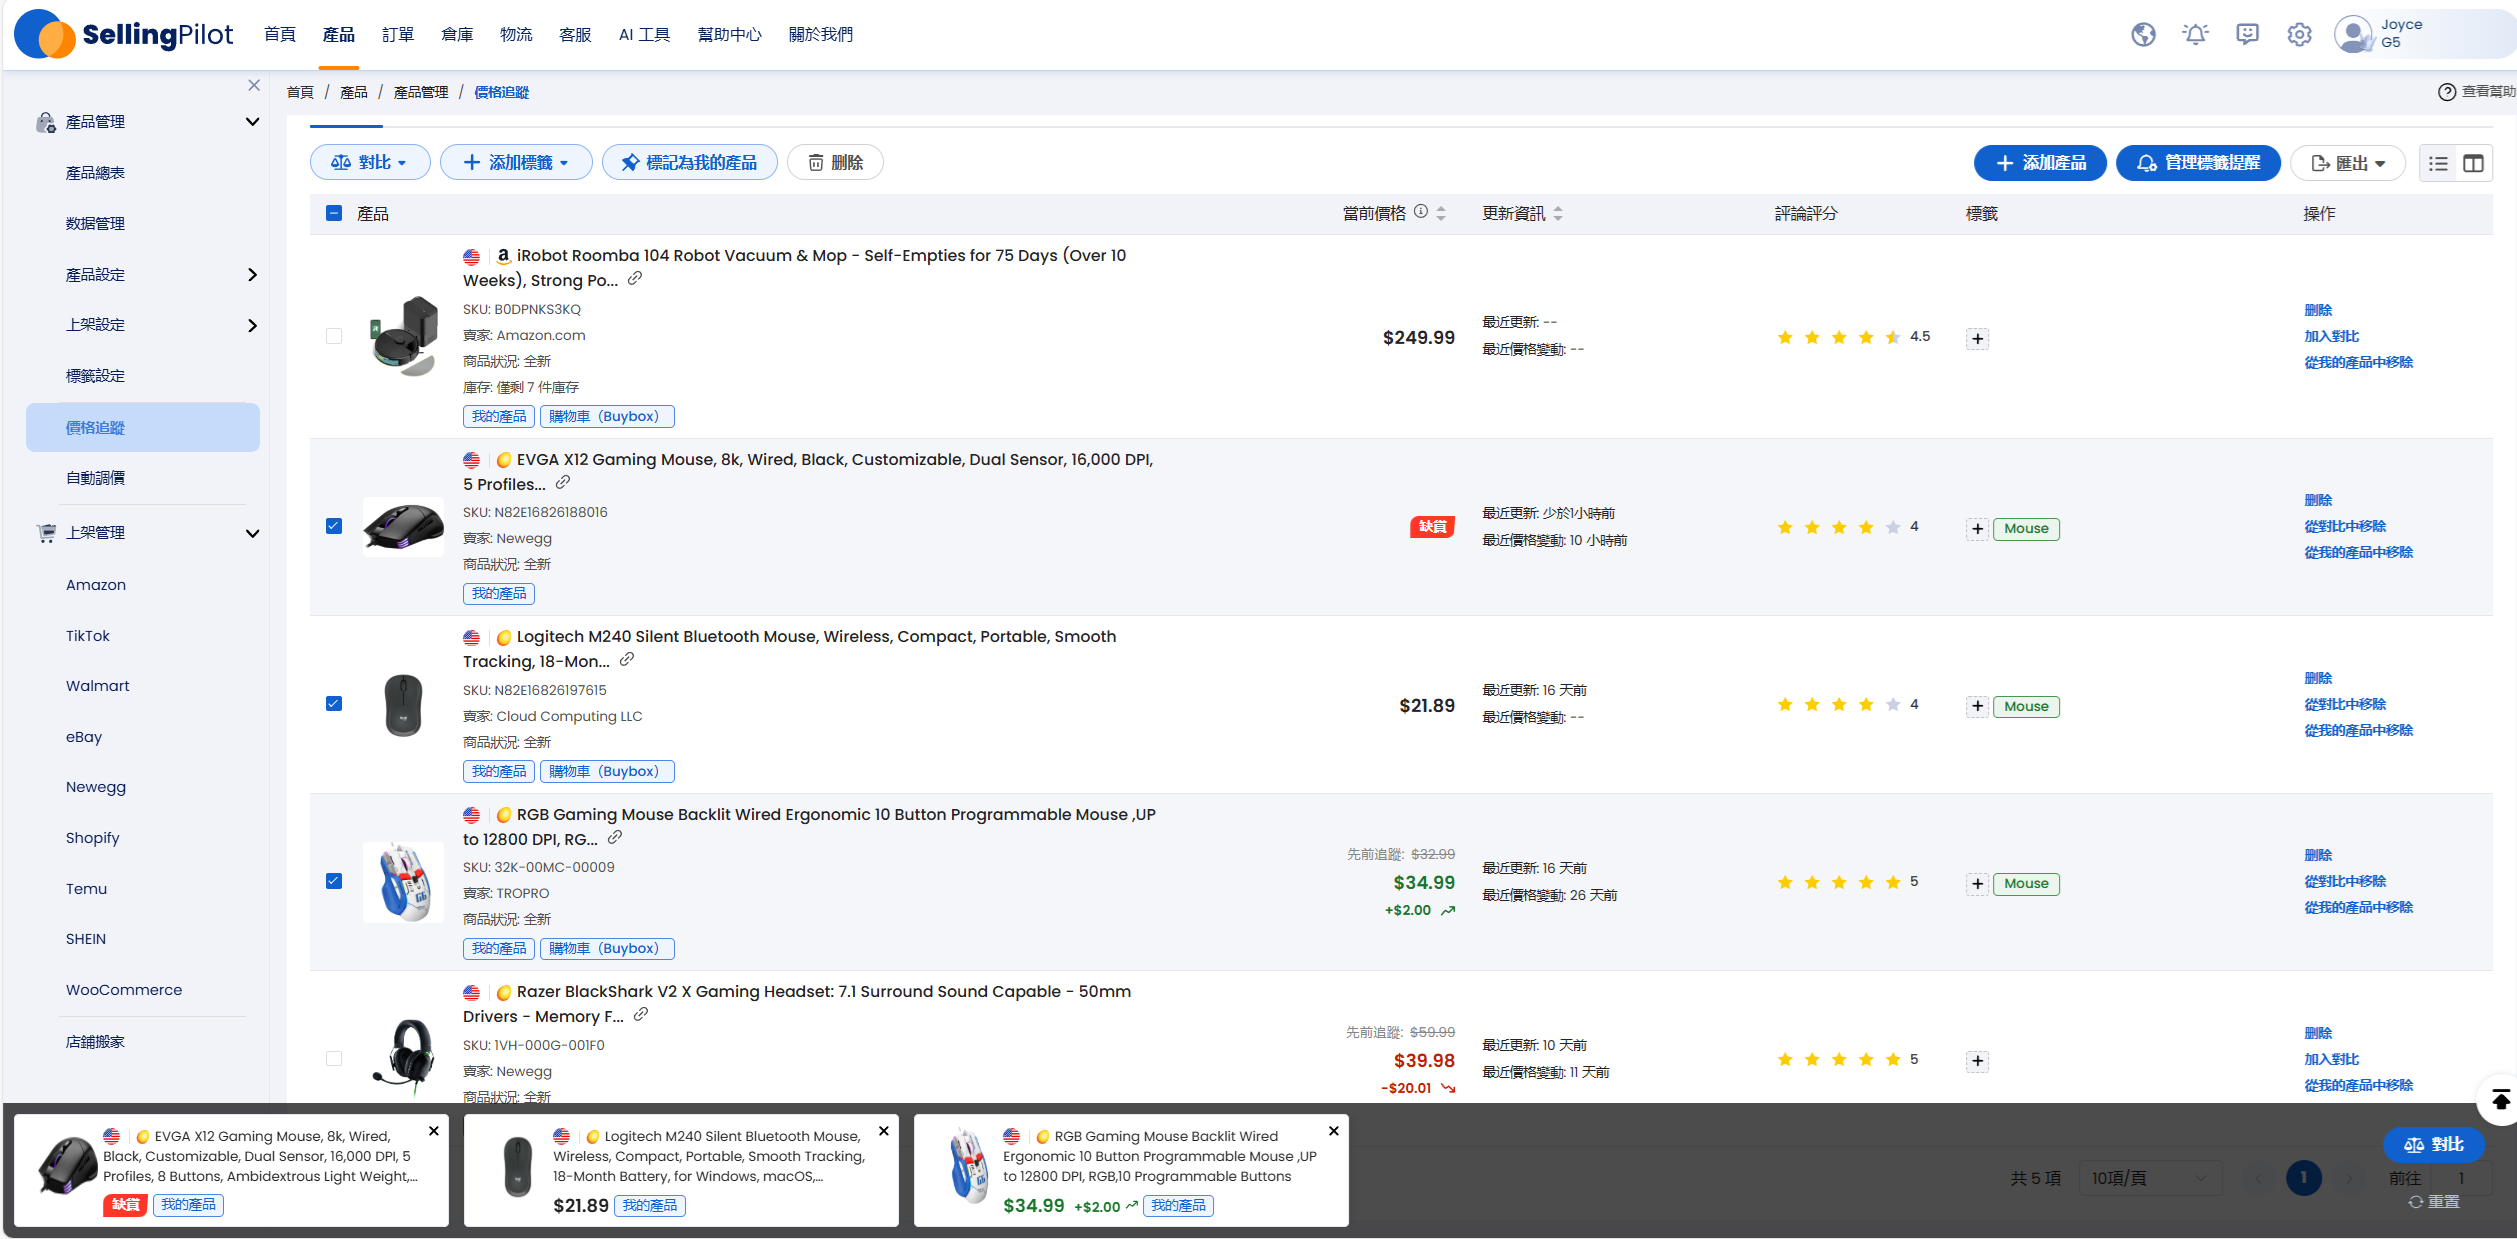The image size is (2517, 1239).
Task: Click the globe language icon in header
Action: click(x=2143, y=35)
